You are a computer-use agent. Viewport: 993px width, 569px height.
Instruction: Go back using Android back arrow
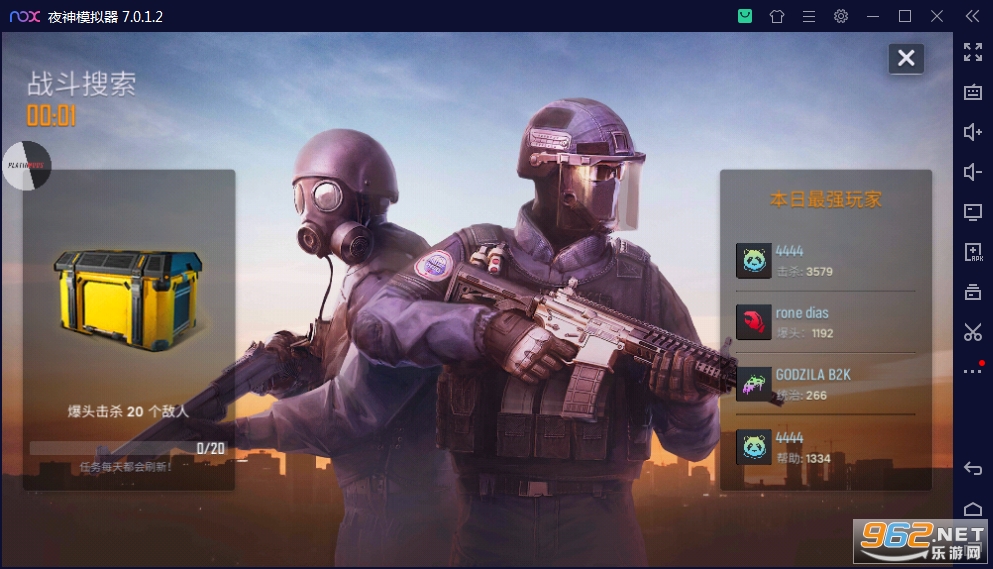tap(973, 469)
